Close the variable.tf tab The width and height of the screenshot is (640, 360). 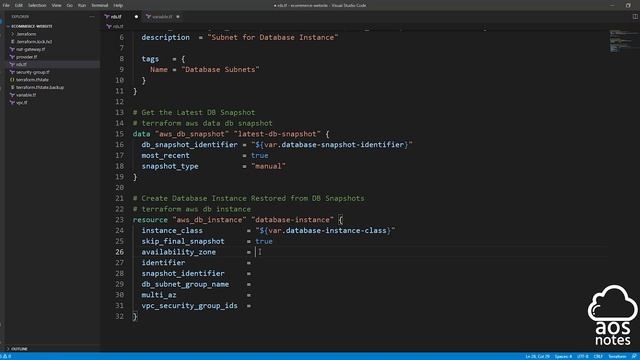point(178,17)
